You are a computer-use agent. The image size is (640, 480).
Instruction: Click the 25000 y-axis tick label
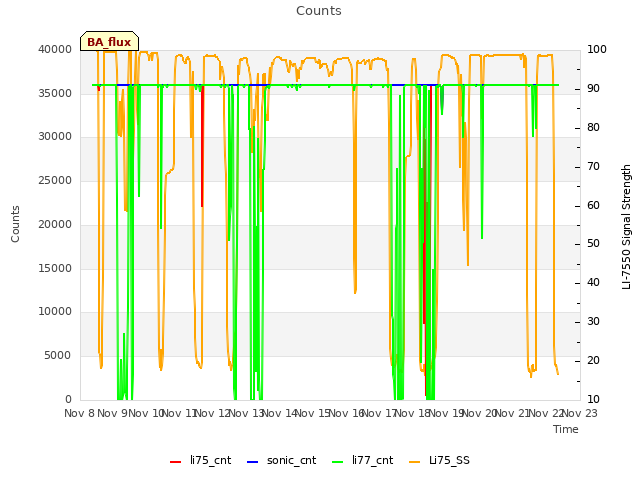[55, 180]
